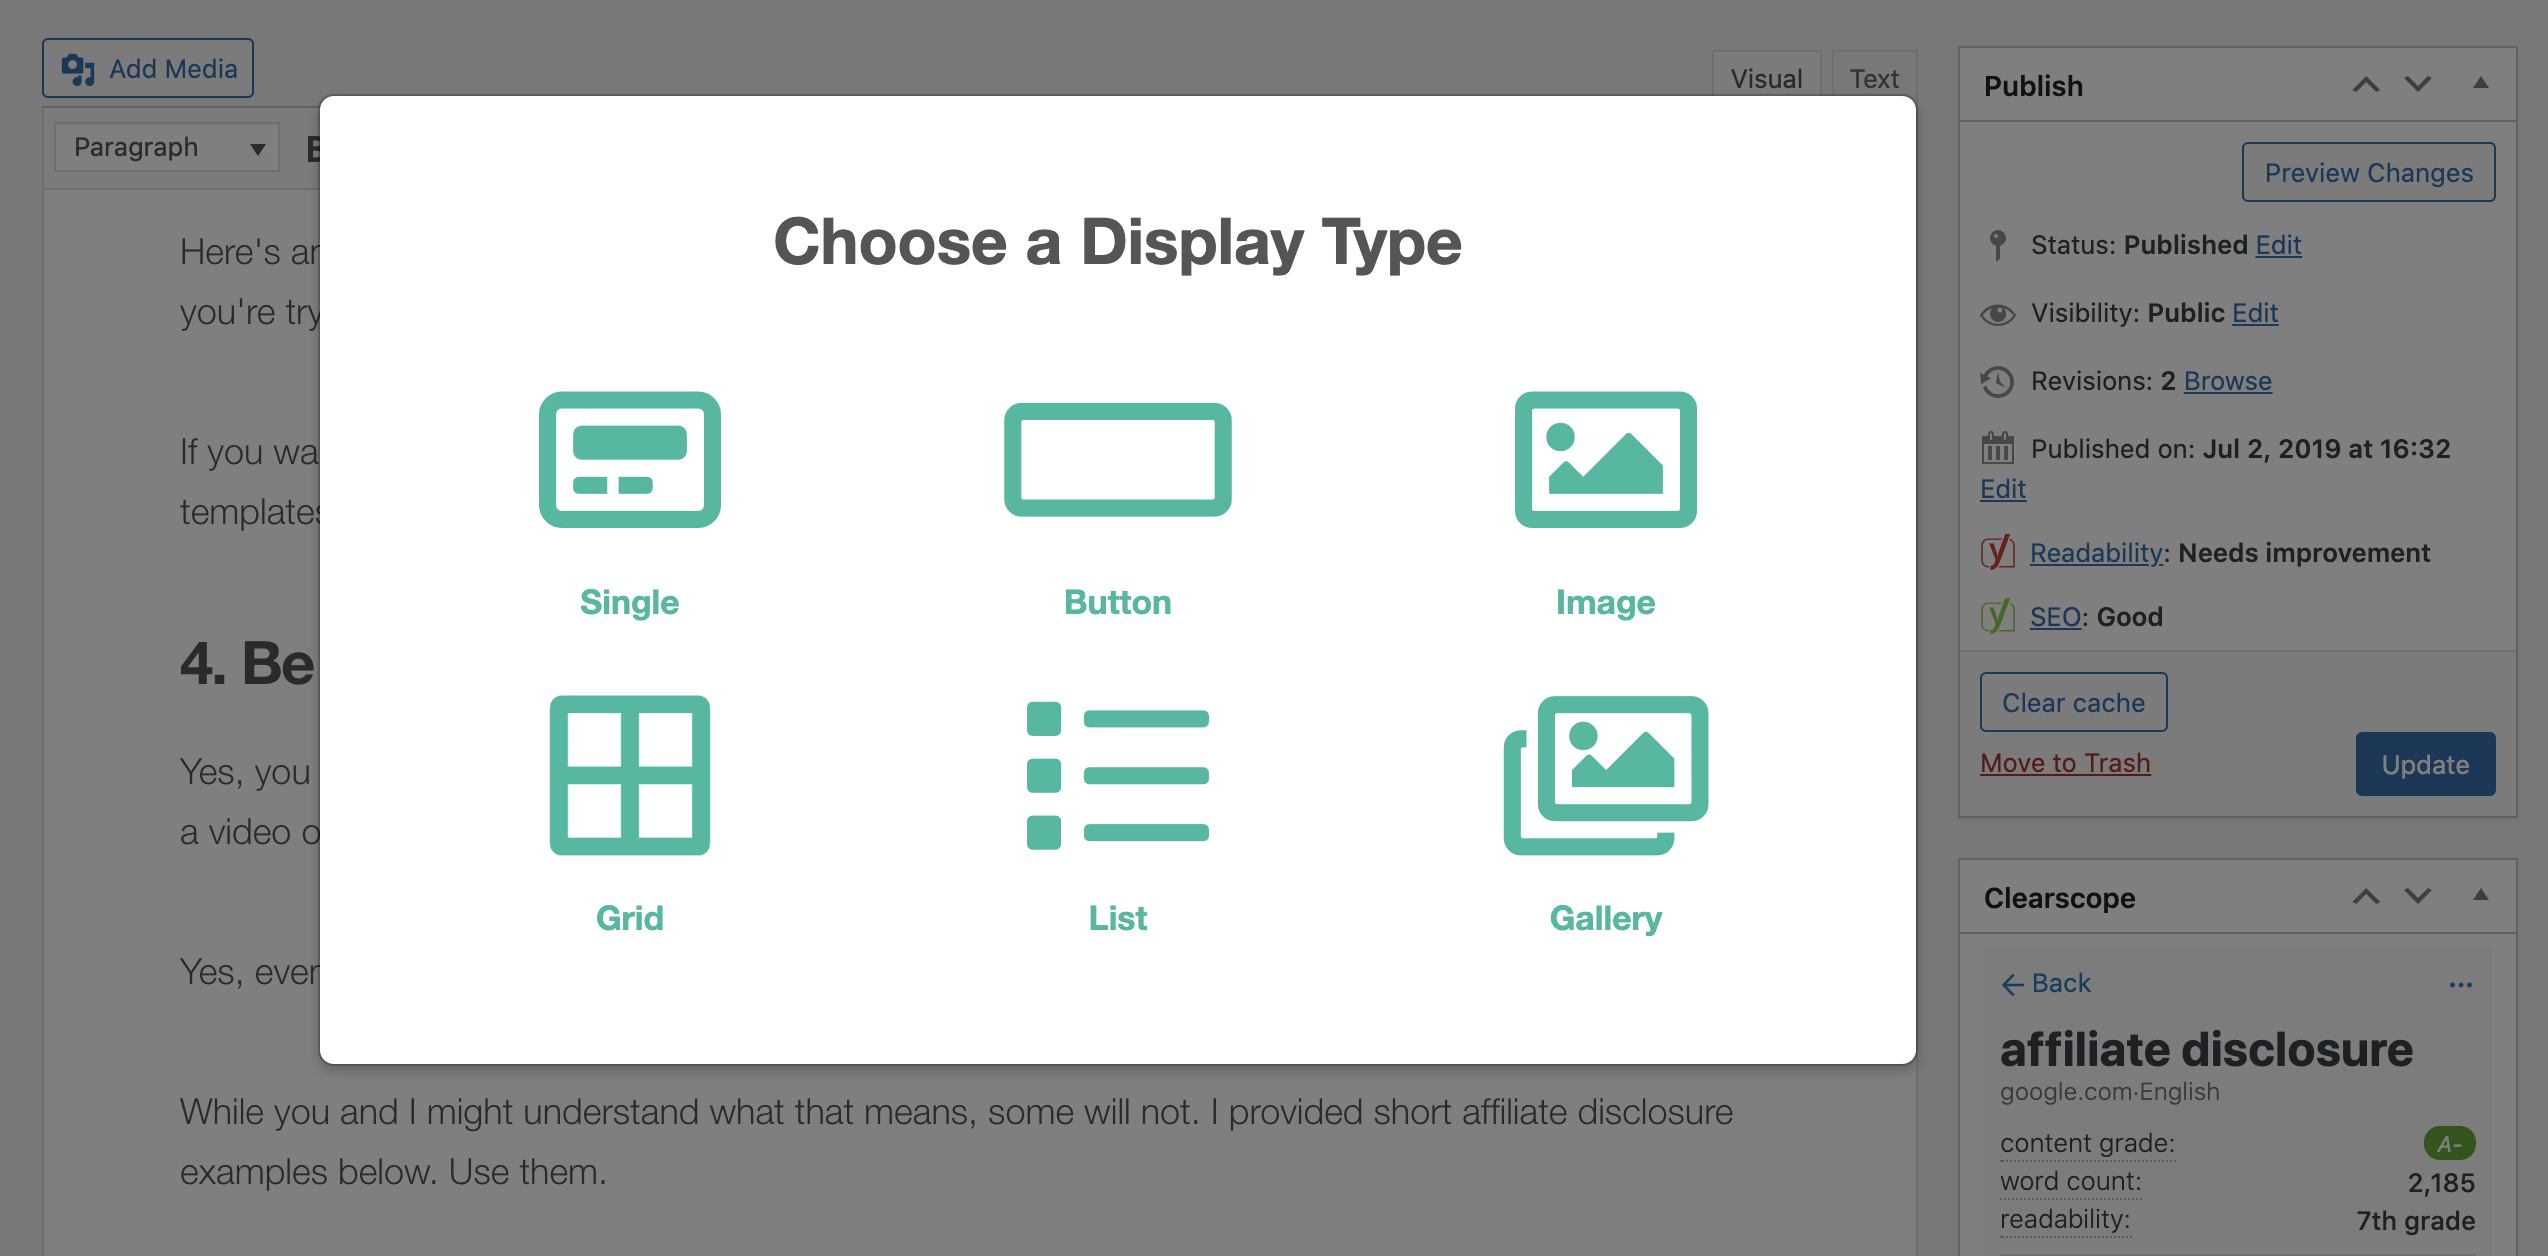Move Publish panel up

click(x=2365, y=85)
